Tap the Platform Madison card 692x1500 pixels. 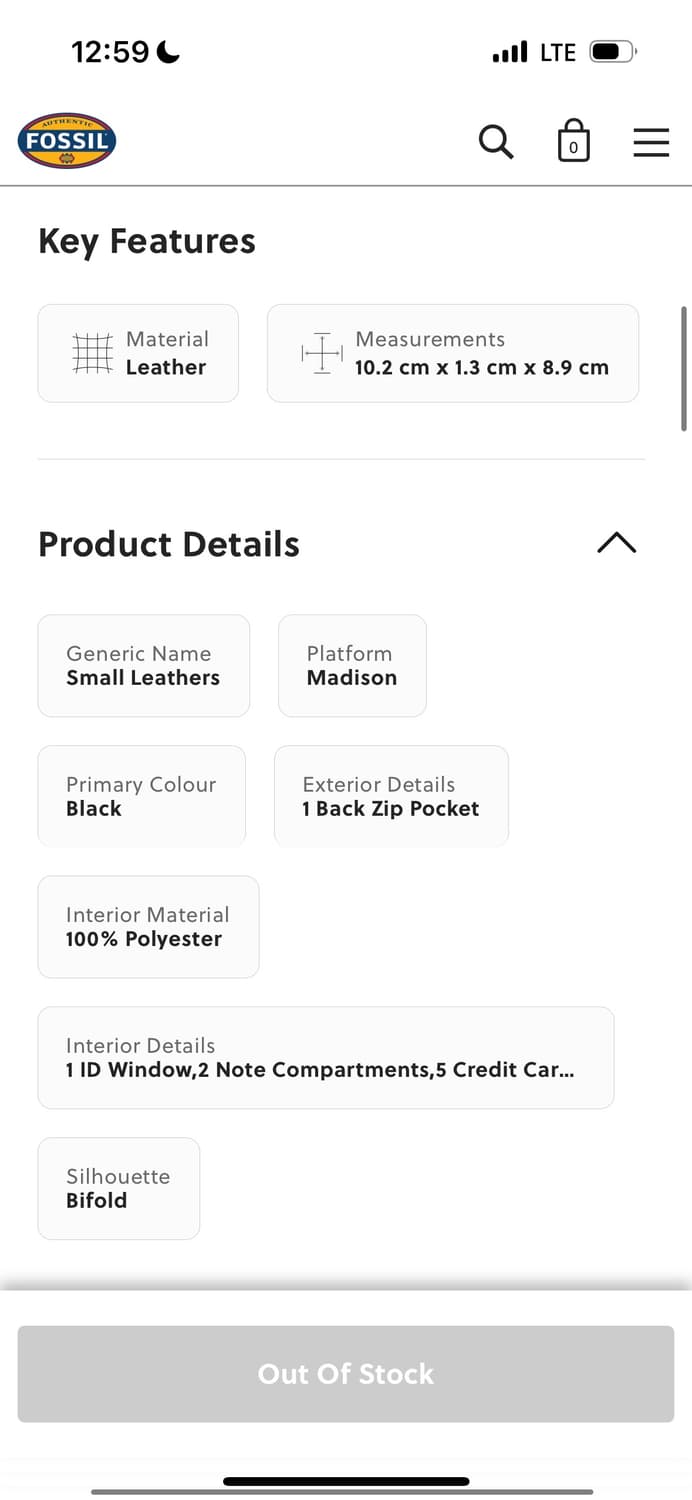tap(352, 666)
